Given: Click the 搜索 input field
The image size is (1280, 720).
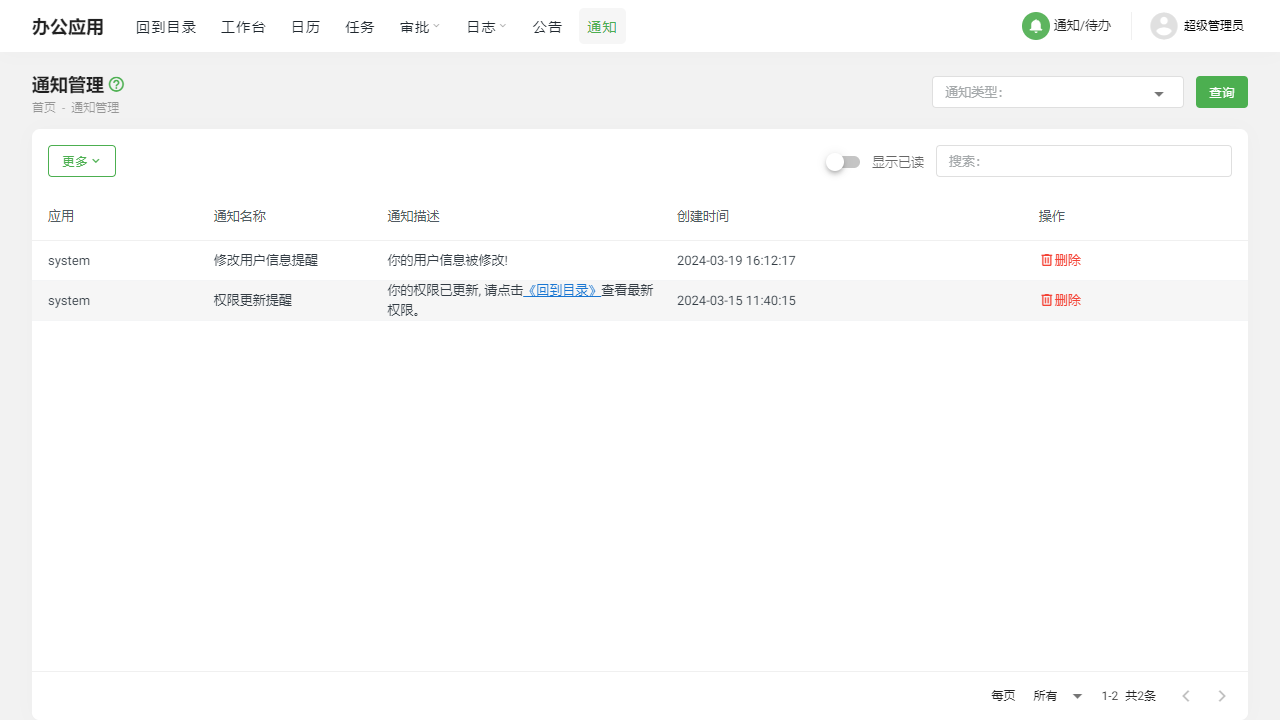Looking at the screenshot, I should pos(1083,161).
